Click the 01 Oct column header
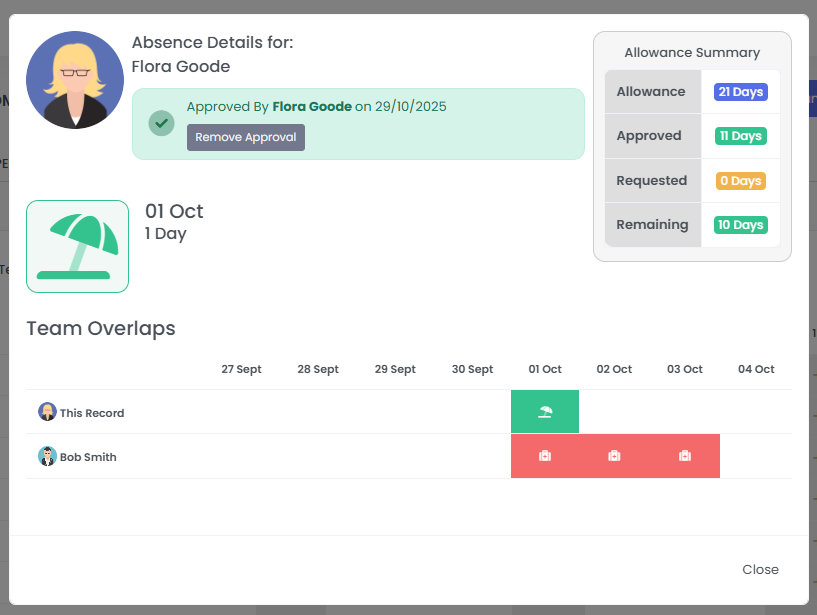Screen dimensions: 817x615 coord(545,369)
